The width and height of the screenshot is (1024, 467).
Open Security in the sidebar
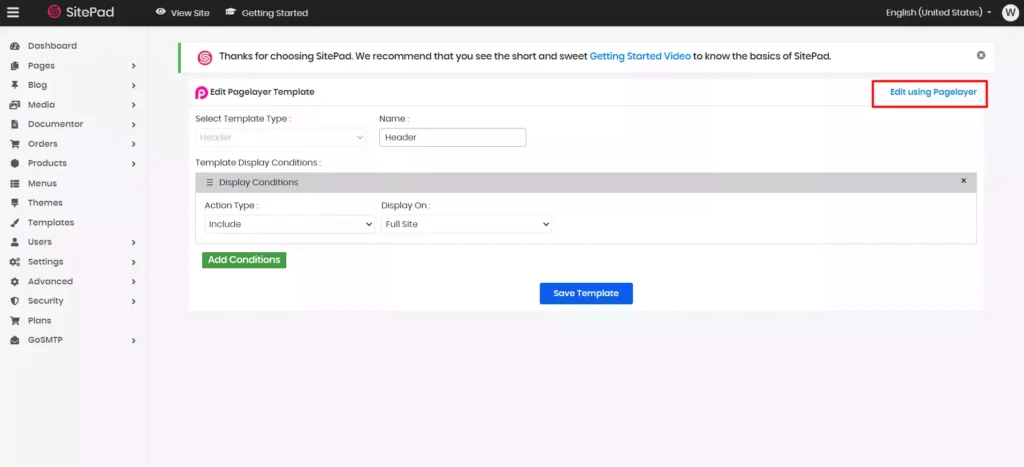(x=46, y=301)
